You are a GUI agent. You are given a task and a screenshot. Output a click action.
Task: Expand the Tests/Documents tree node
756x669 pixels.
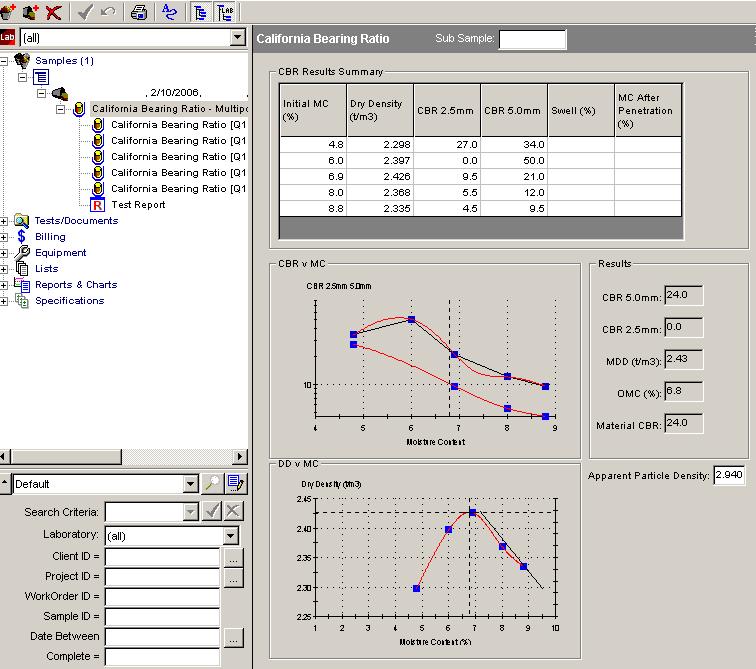6,221
